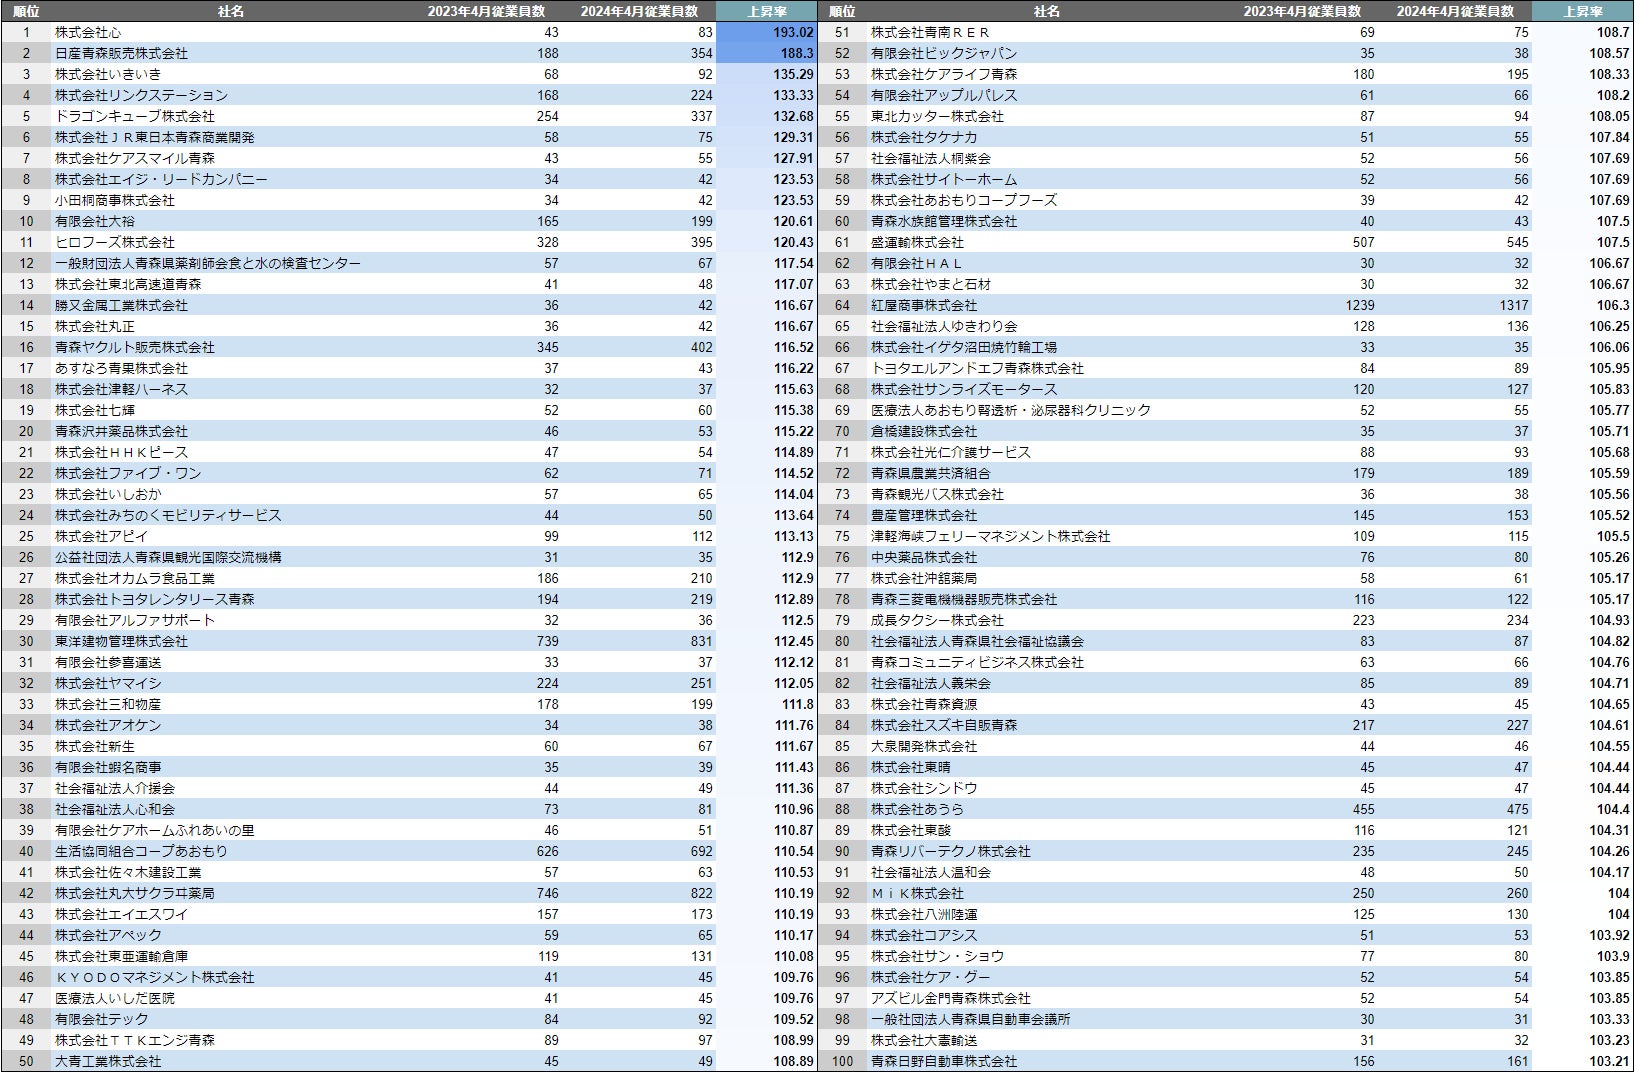Select 生活協同組合コープあおもり
Viewport: 1635px width, 1074px height.
[x=141, y=851]
